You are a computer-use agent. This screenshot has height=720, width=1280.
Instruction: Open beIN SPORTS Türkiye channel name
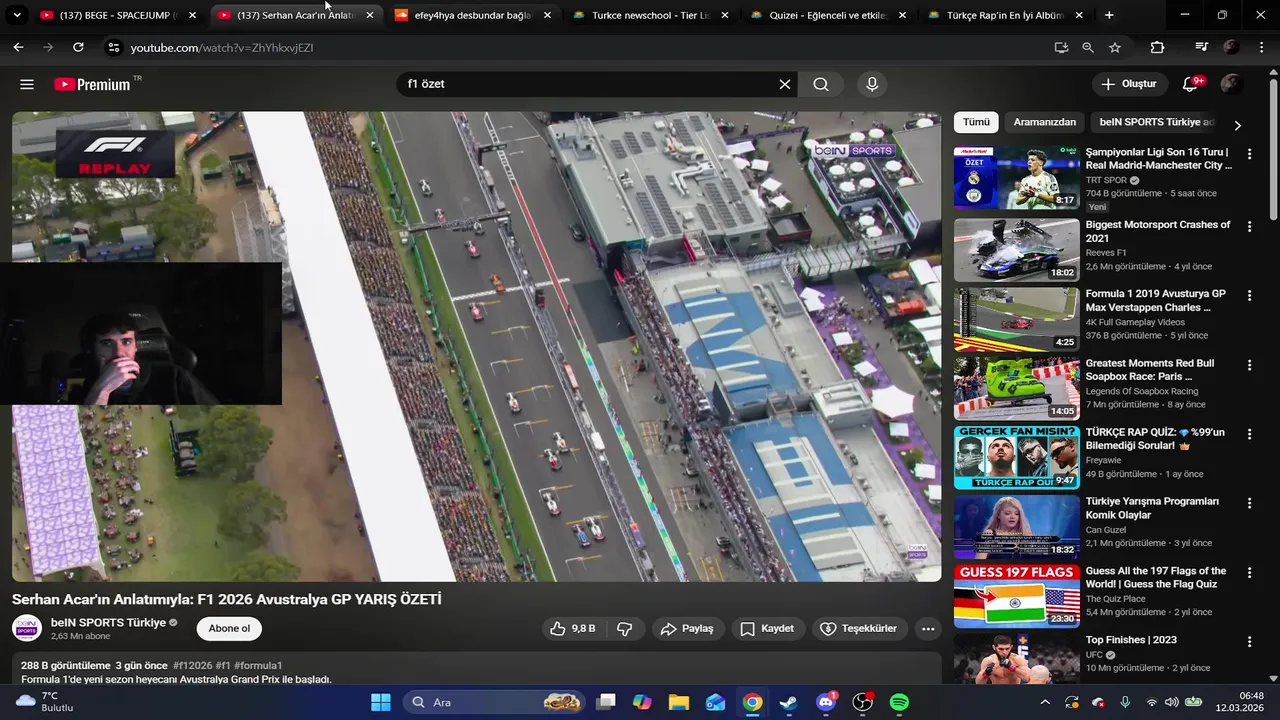[x=108, y=622]
